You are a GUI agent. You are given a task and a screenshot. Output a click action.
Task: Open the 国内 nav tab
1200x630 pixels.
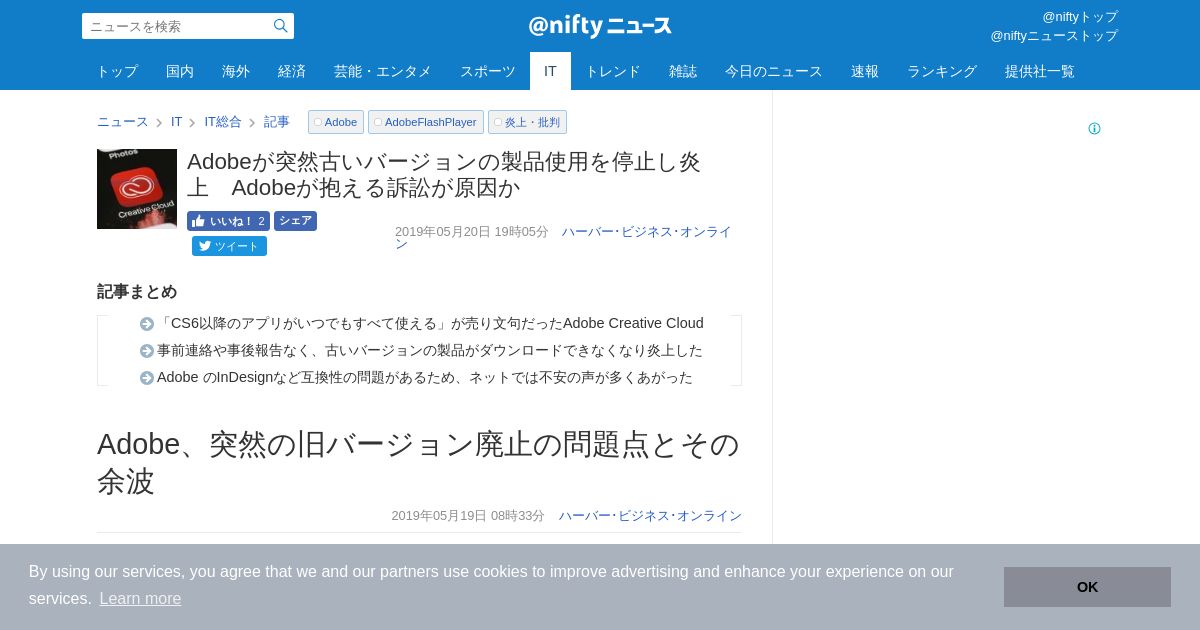coord(180,71)
